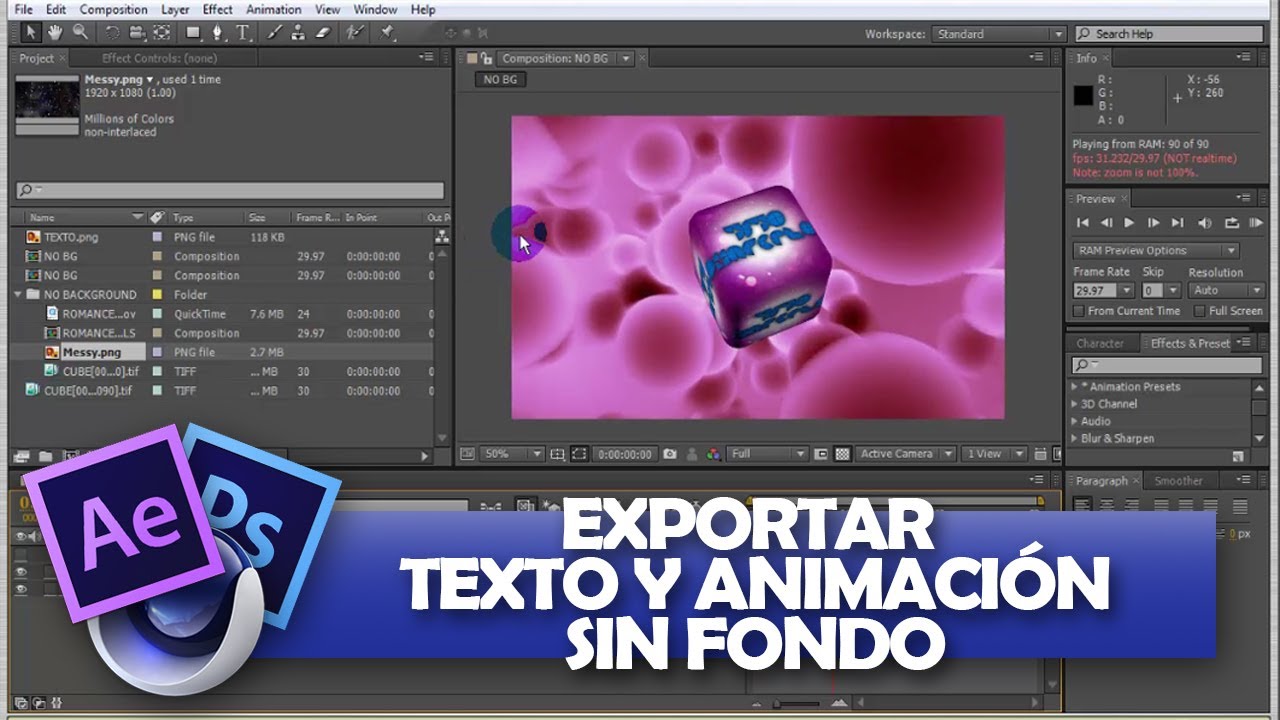Select the Brush tool
The image size is (1280, 720).
276,33
